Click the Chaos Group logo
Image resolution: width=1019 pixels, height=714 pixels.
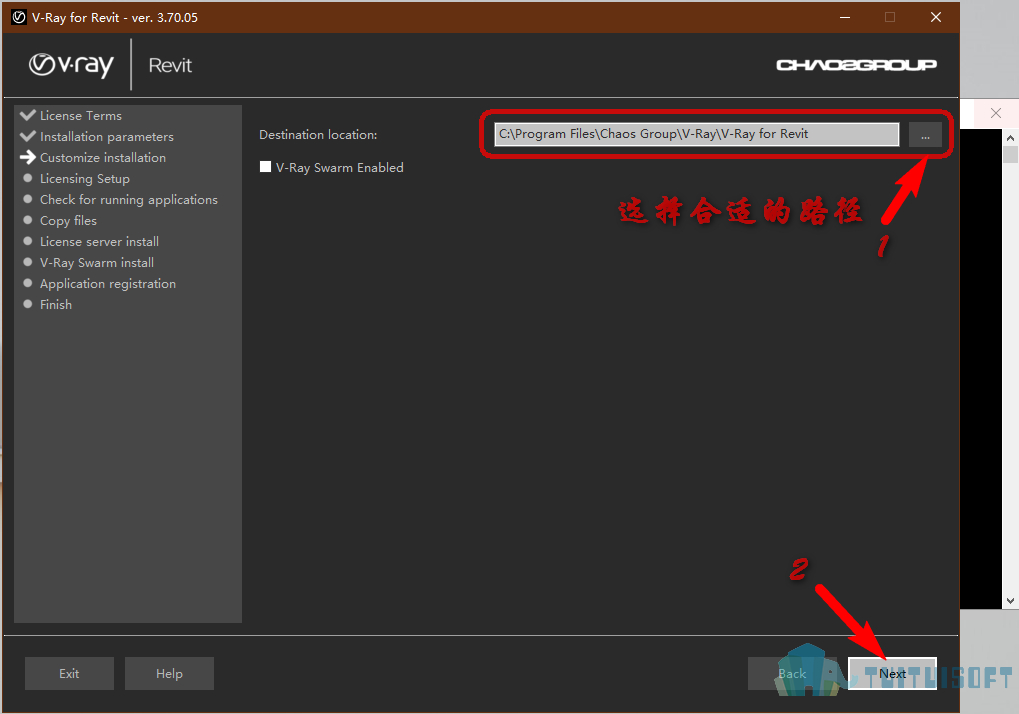click(857, 64)
